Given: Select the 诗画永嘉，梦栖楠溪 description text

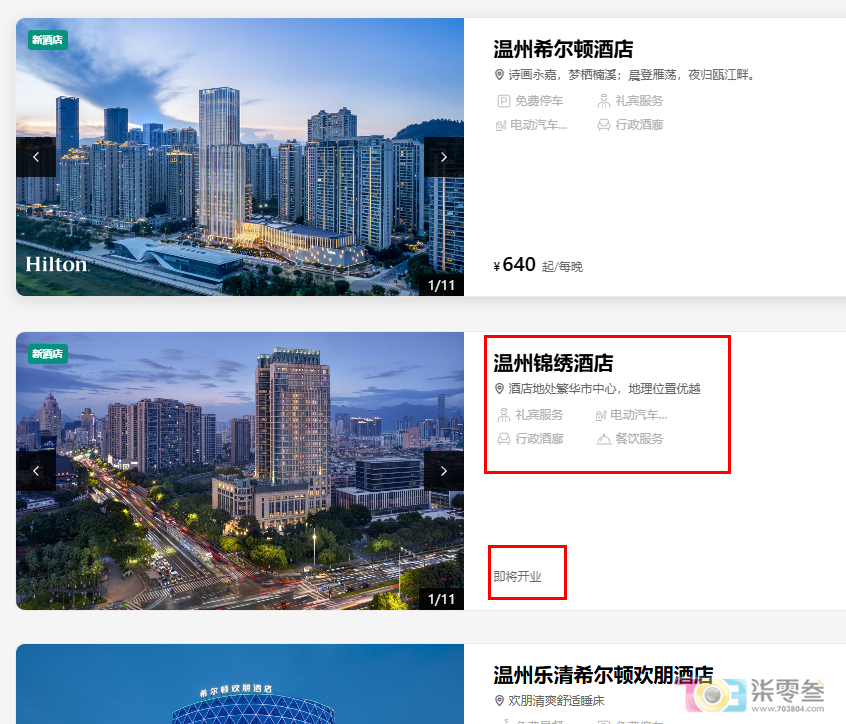Looking at the screenshot, I should tap(631, 75).
